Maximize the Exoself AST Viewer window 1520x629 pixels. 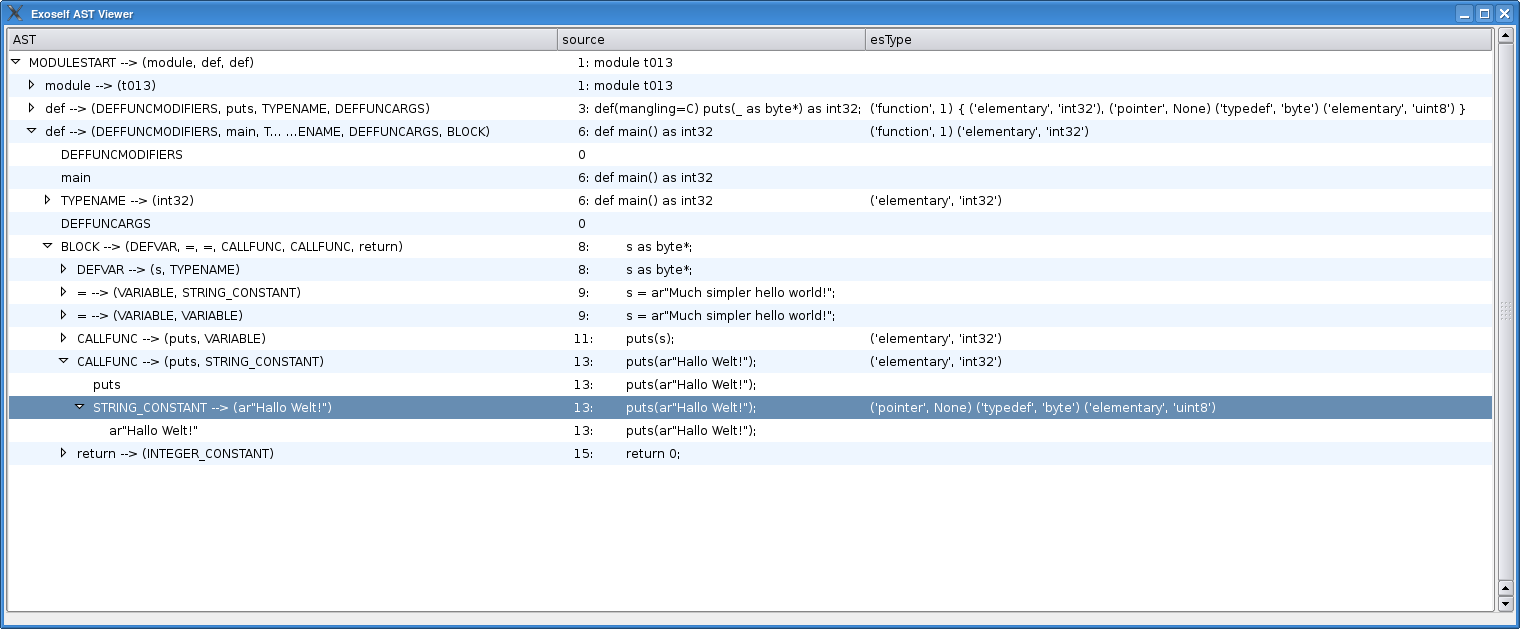pos(1484,14)
